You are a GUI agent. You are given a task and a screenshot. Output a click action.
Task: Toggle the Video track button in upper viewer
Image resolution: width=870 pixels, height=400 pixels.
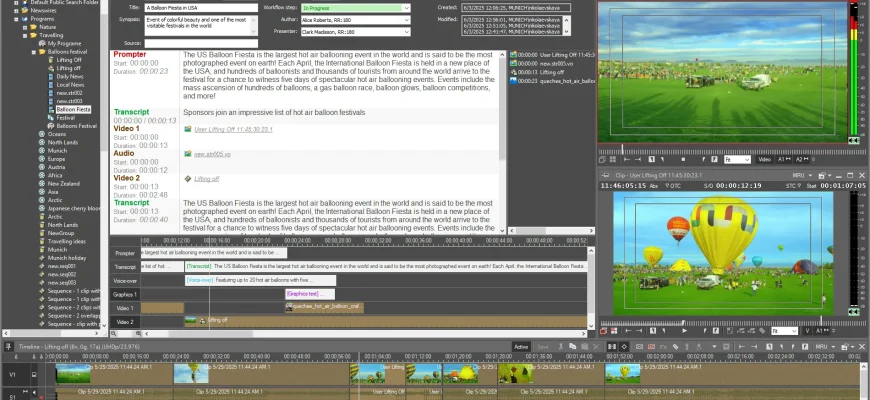[x=765, y=159]
